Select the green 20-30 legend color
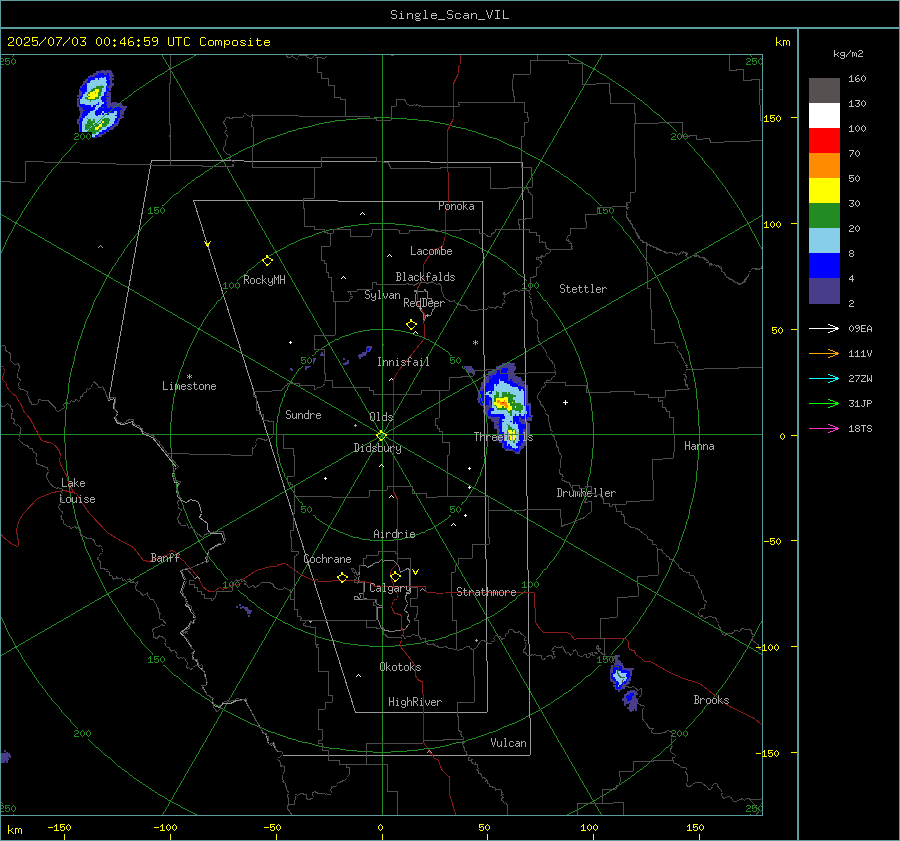Image resolution: width=900 pixels, height=841 pixels. [x=824, y=216]
